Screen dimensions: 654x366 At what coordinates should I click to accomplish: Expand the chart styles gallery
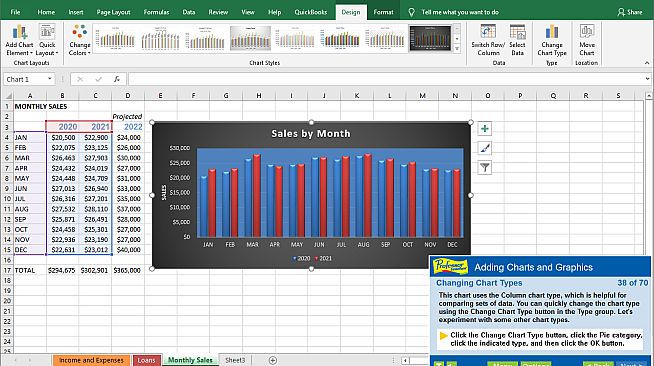pyautogui.click(x=457, y=48)
